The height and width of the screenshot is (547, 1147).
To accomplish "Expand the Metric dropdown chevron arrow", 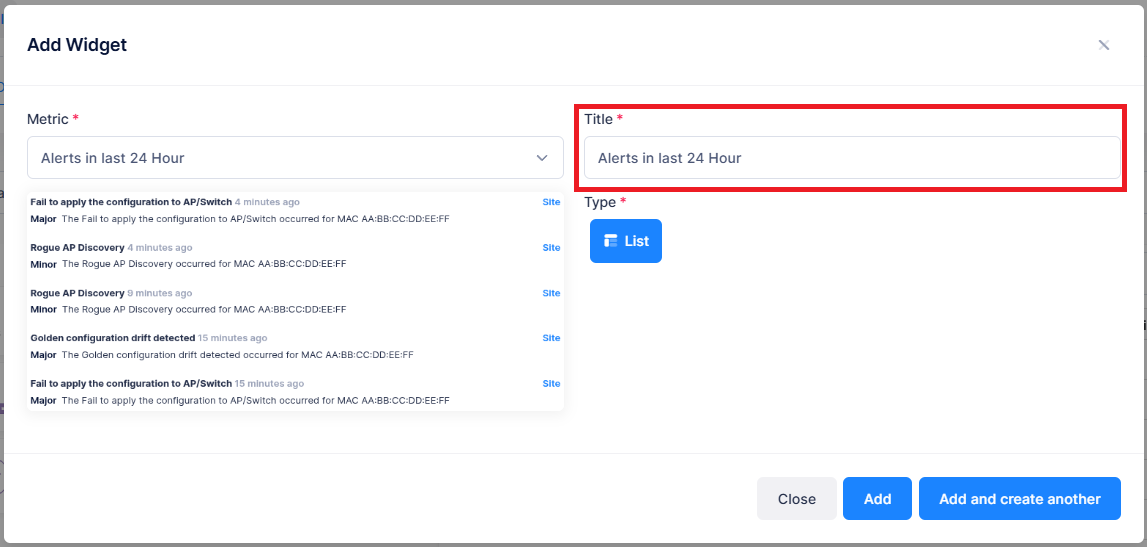I will click(x=542, y=158).
